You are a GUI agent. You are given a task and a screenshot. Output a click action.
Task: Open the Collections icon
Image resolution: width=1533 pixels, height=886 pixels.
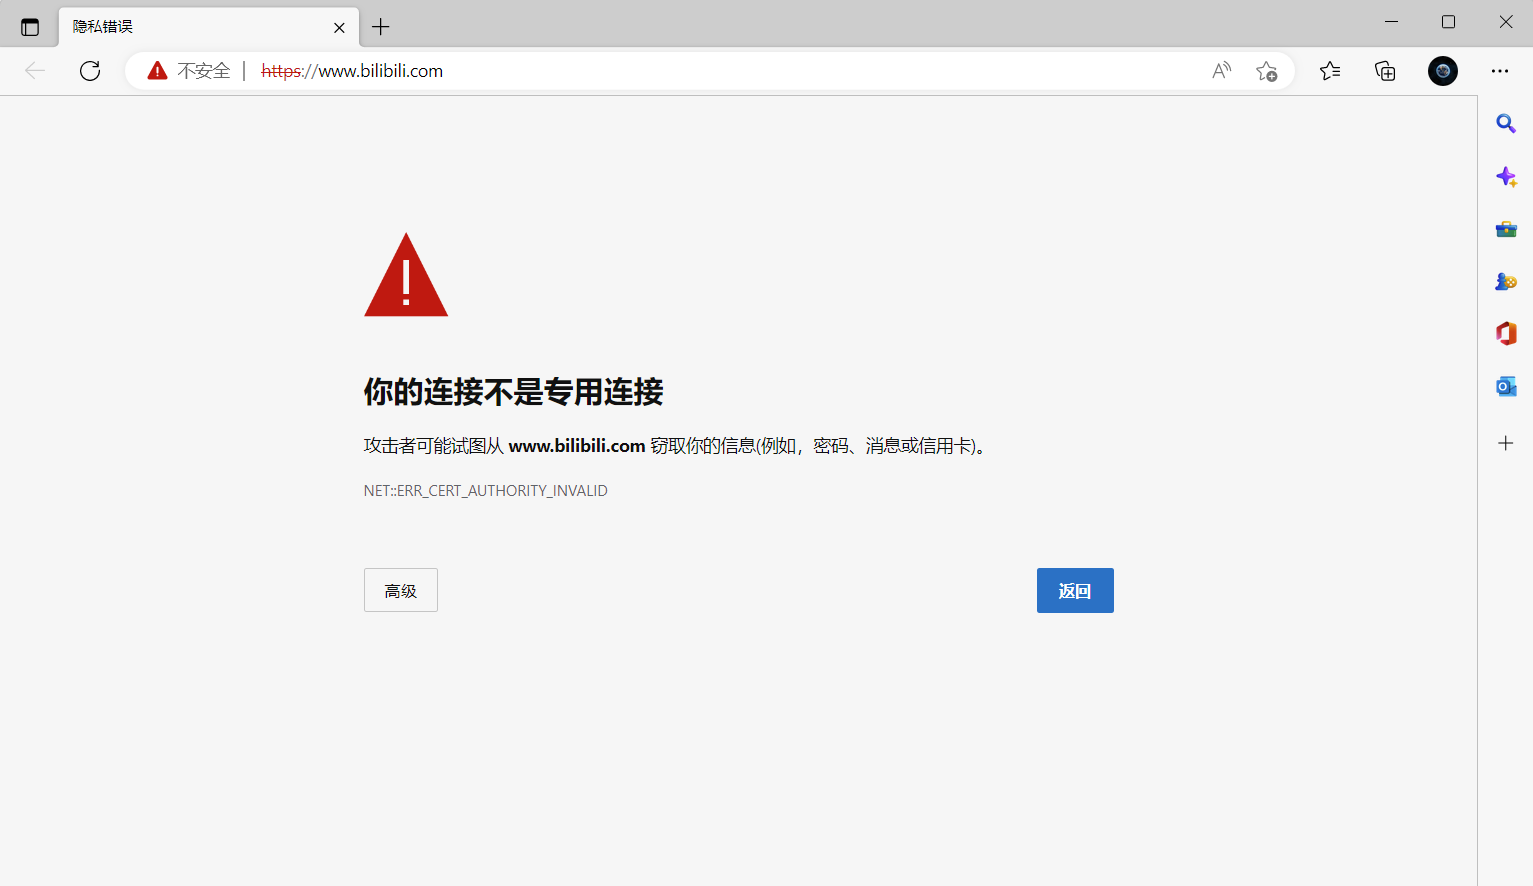(1385, 71)
